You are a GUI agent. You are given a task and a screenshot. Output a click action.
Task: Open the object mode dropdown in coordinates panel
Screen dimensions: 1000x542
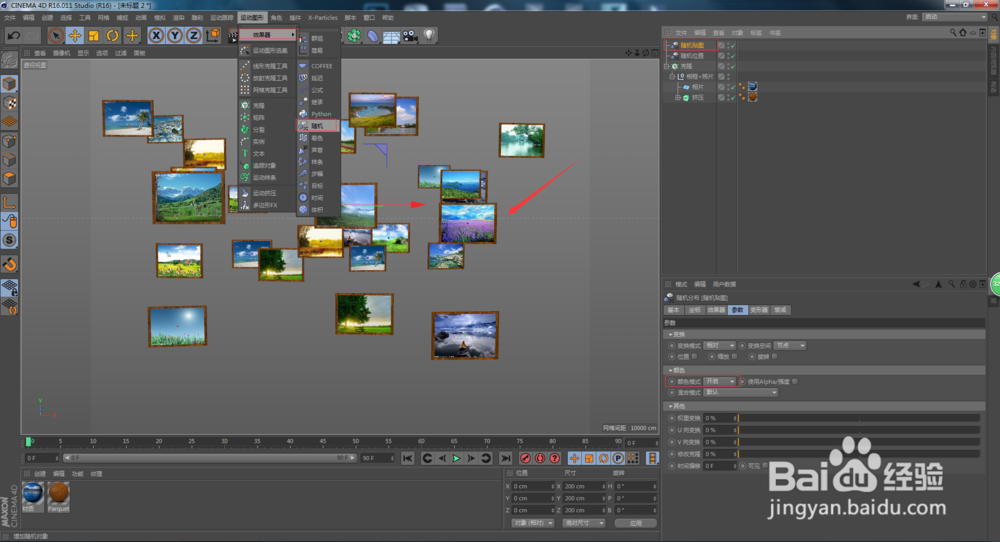tap(533, 523)
